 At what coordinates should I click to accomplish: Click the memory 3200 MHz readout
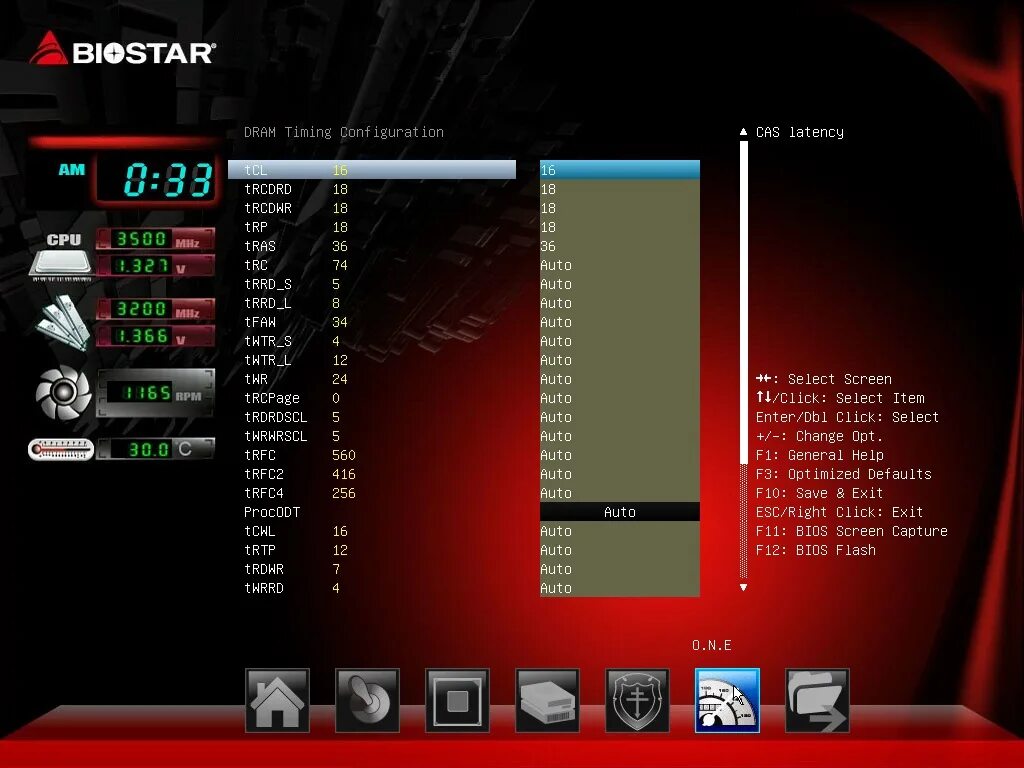coord(155,309)
